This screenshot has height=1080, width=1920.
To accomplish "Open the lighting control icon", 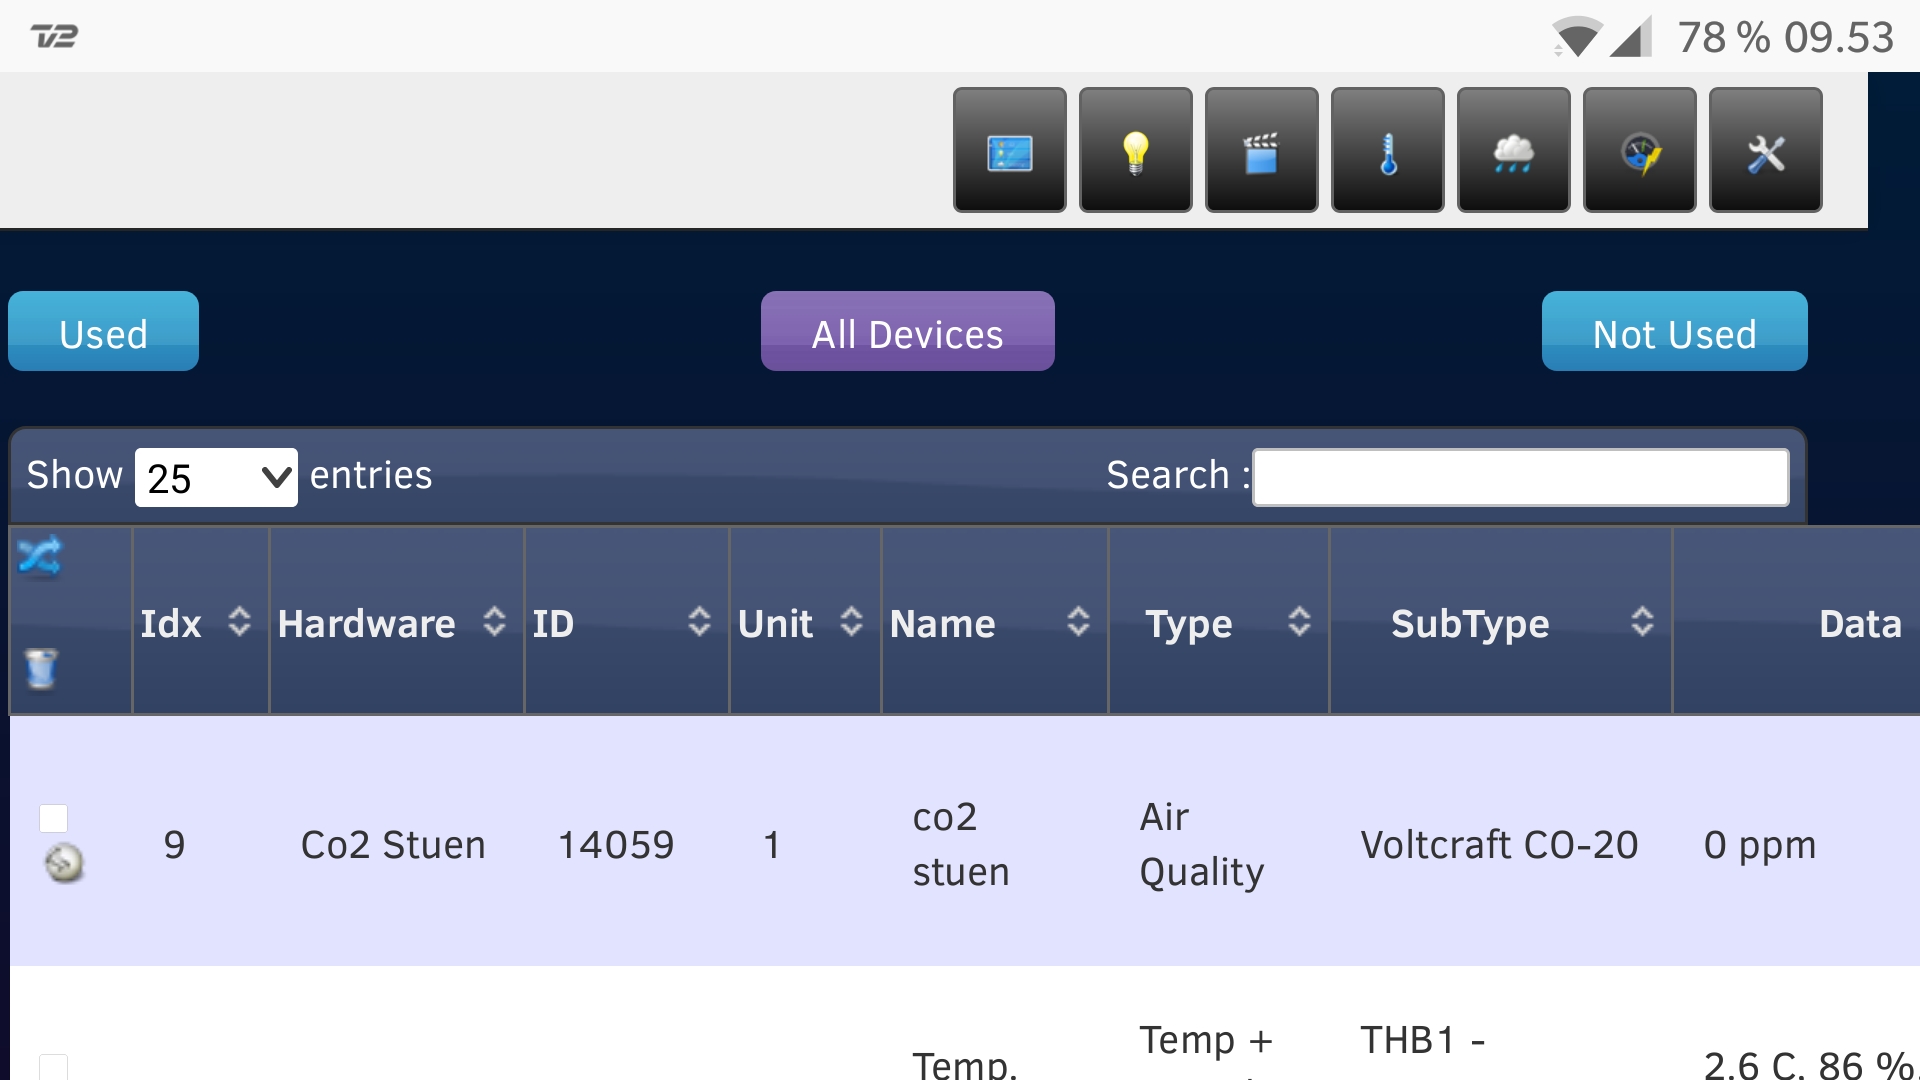I will point(1137,148).
